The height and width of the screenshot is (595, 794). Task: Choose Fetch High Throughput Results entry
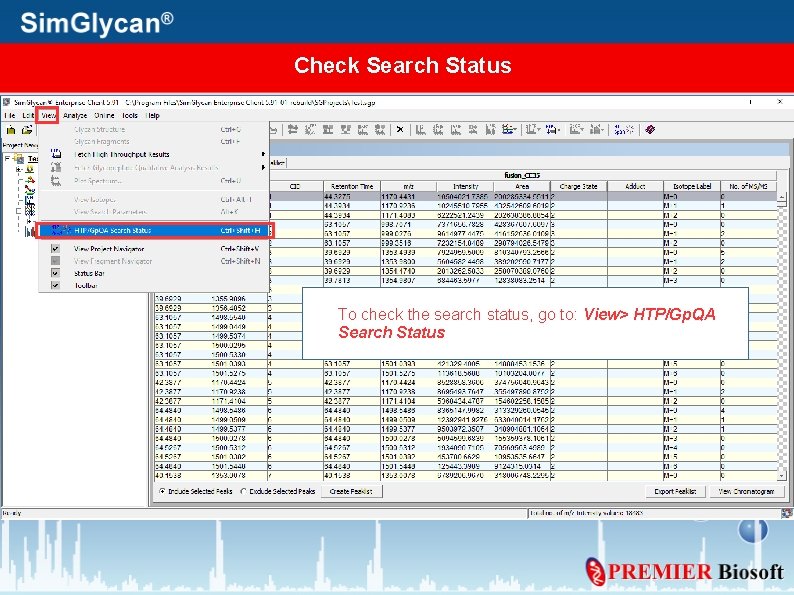tap(153, 154)
